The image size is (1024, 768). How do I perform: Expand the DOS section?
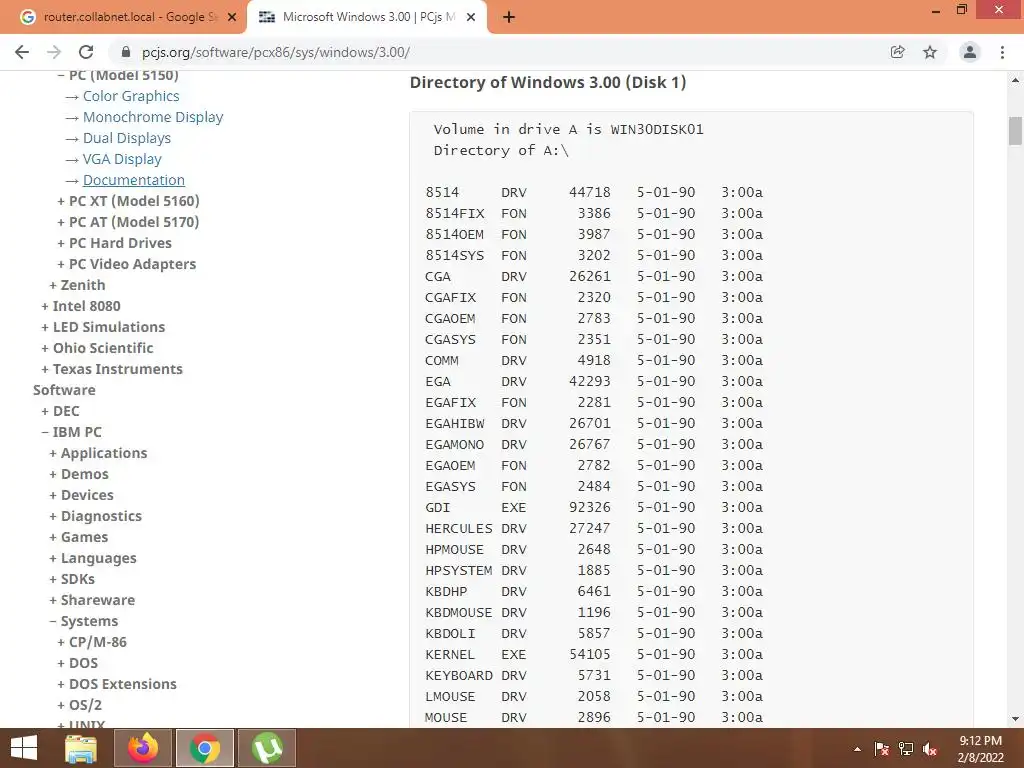coord(77,663)
